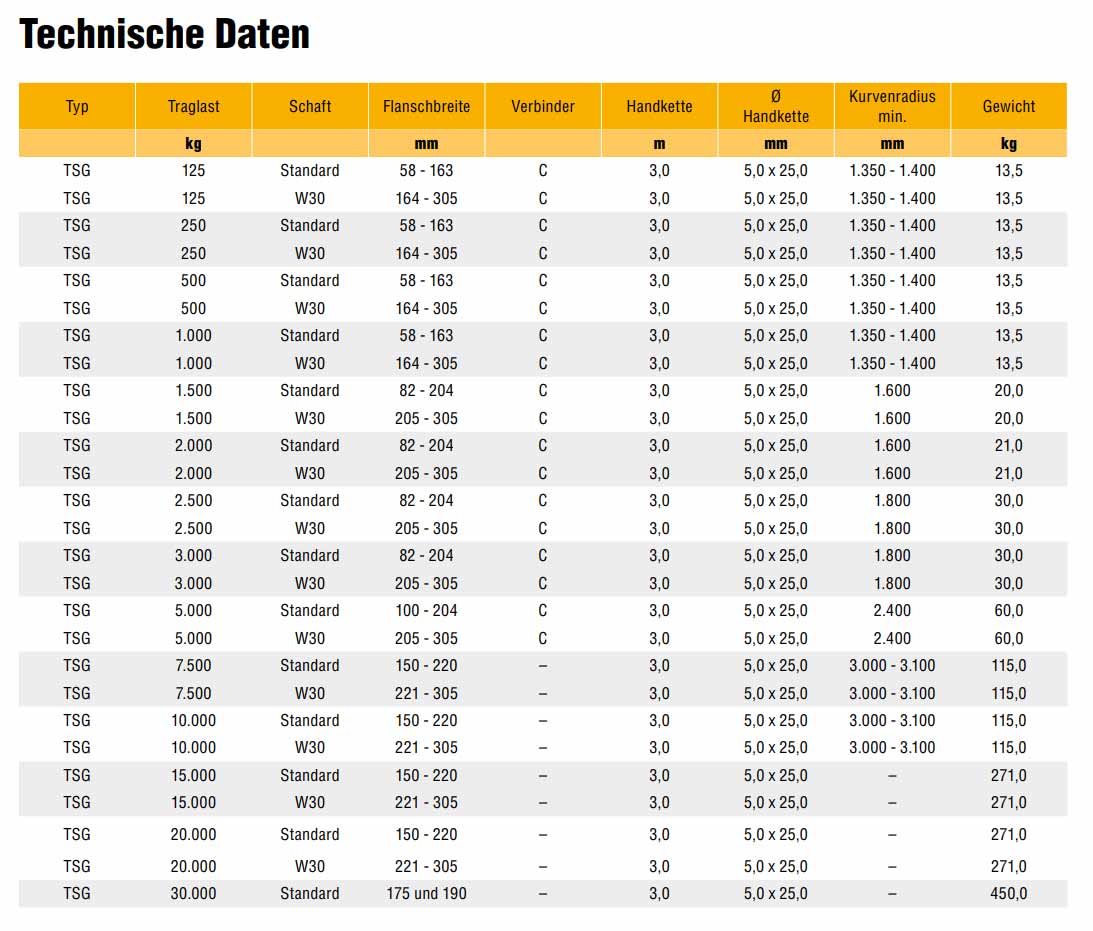Select W30 Schaft in 7.500 row
Image resolution: width=1093 pixels, height=931 pixels.
pyautogui.click(x=310, y=693)
